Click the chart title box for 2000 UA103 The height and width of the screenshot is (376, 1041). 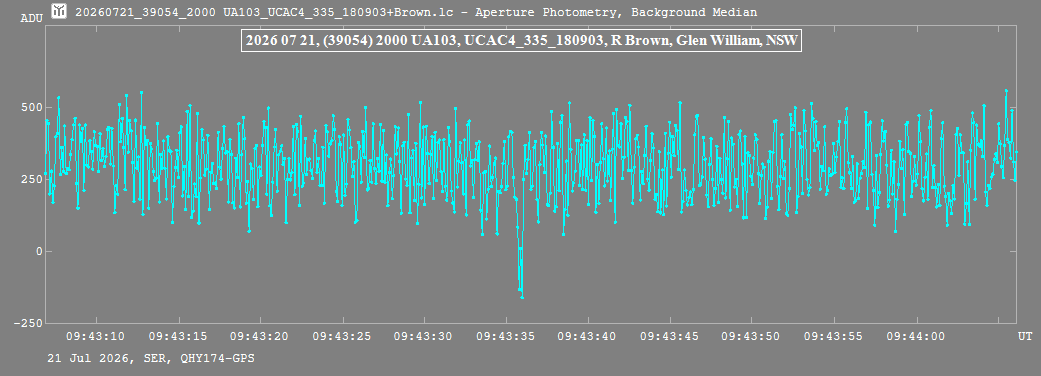[x=522, y=41]
